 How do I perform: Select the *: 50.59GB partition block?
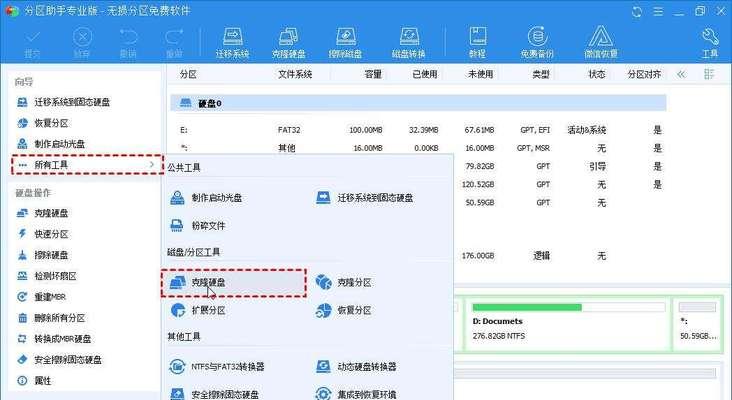coord(698,324)
